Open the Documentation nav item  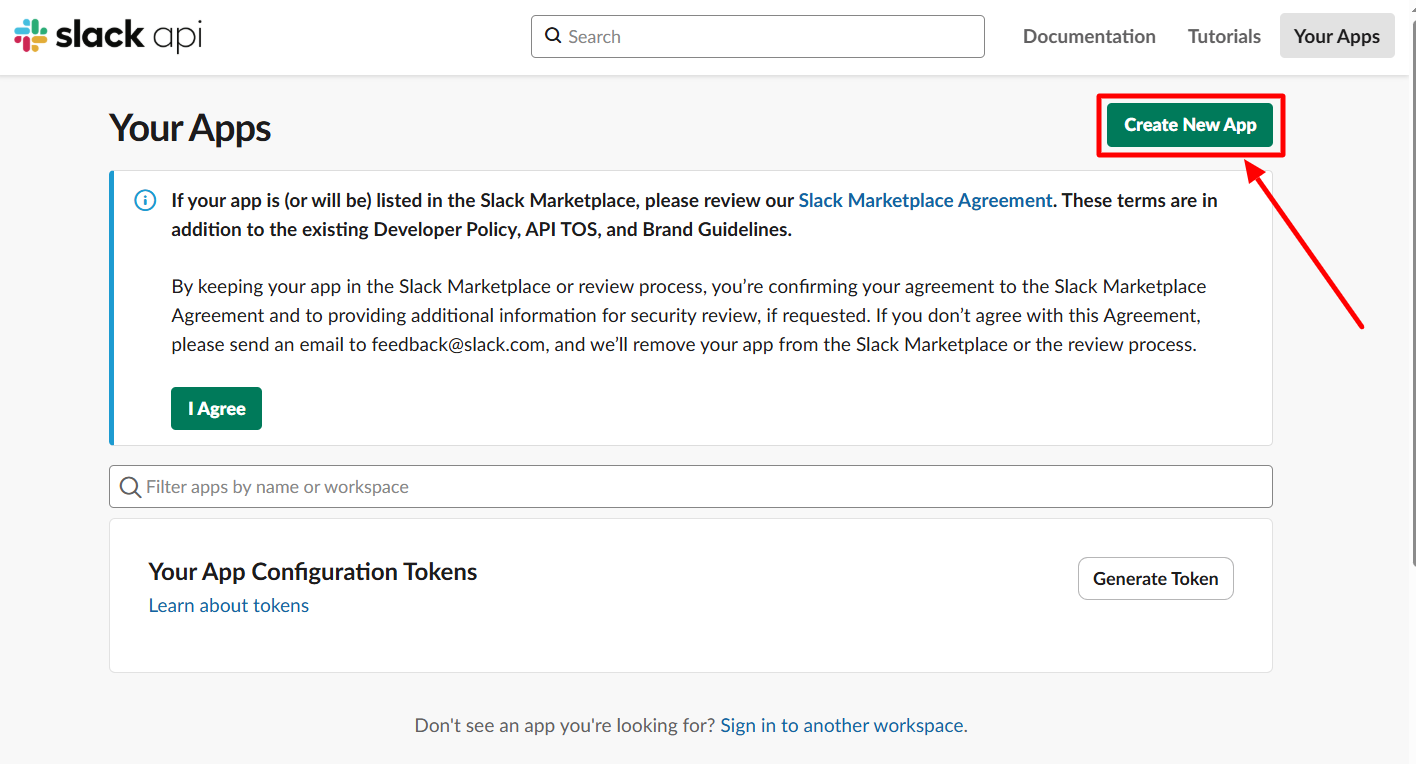point(1089,36)
